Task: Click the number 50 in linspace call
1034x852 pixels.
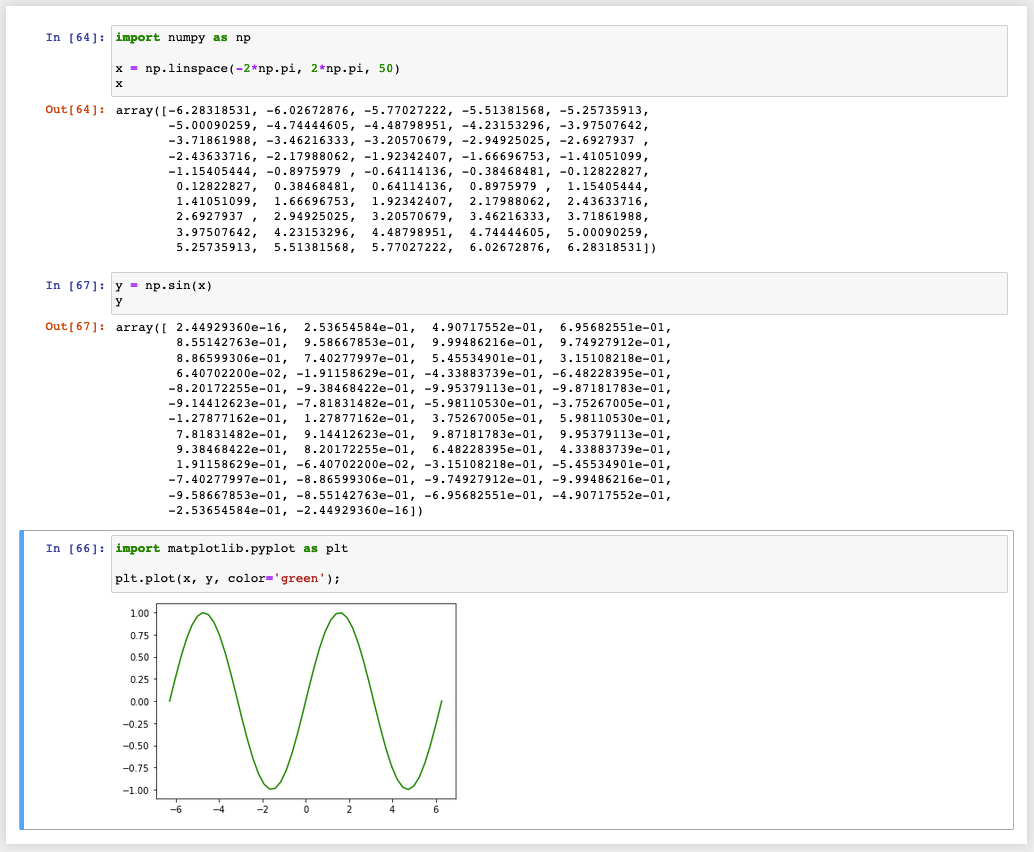Action: 386,69
